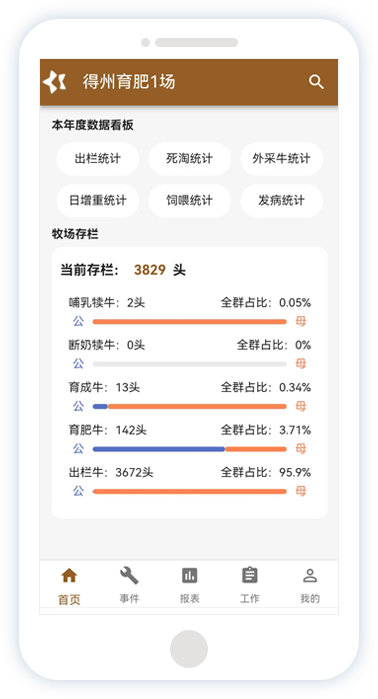This screenshot has width=378, height=699.
Task: View 外采牛统计 report
Action: [x=281, y=159]
